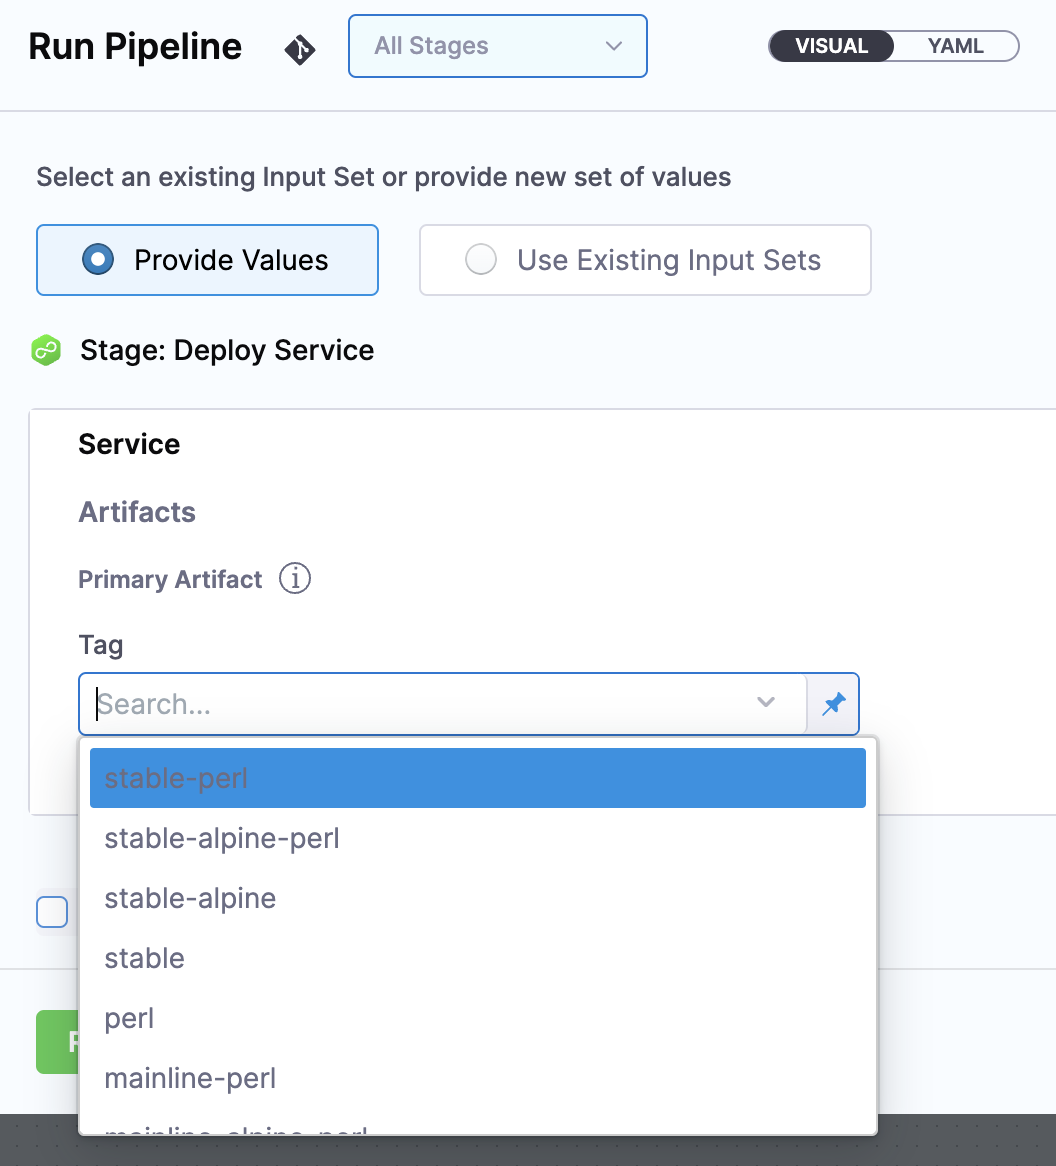
Task: Click the git branch icon beside Run Pipeline
Action: [x=300, y=49]
